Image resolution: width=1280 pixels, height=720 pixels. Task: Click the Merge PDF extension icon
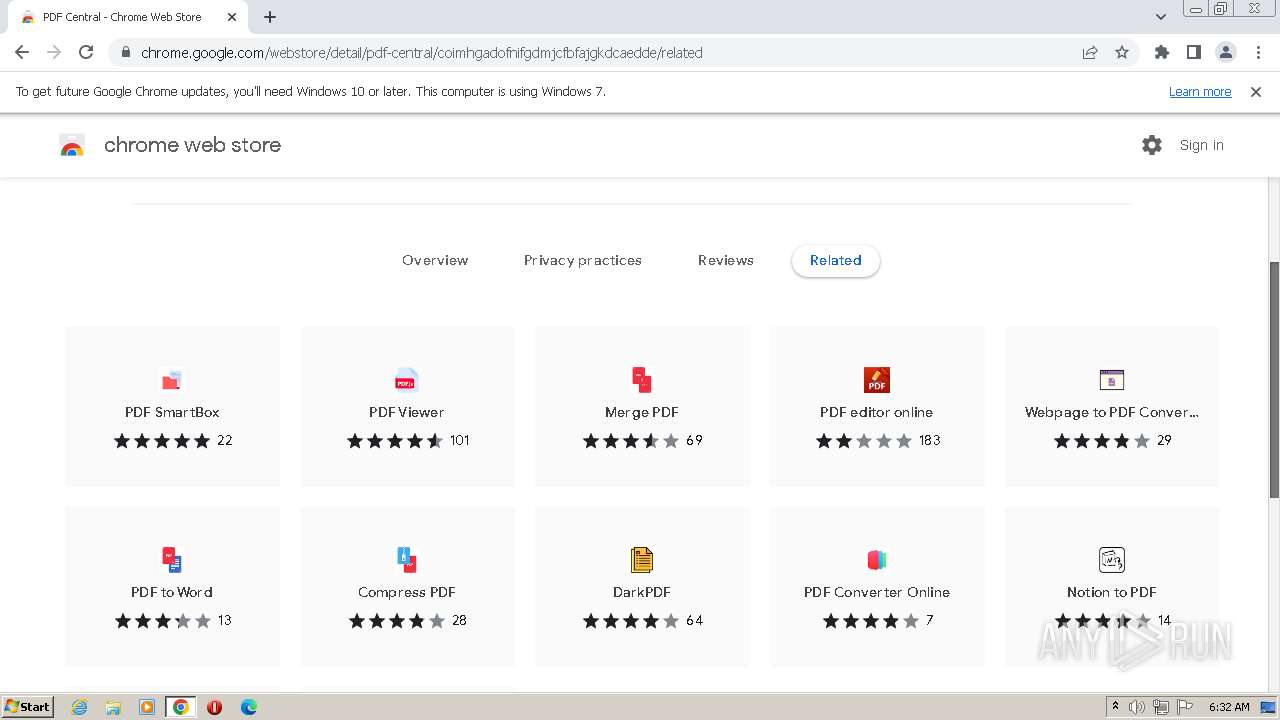pos(642,380)
